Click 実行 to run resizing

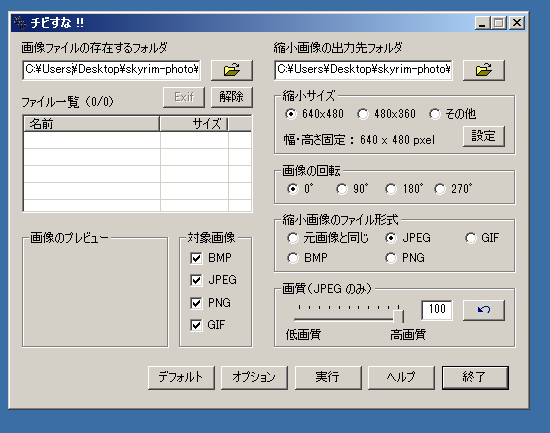(328, 378)
